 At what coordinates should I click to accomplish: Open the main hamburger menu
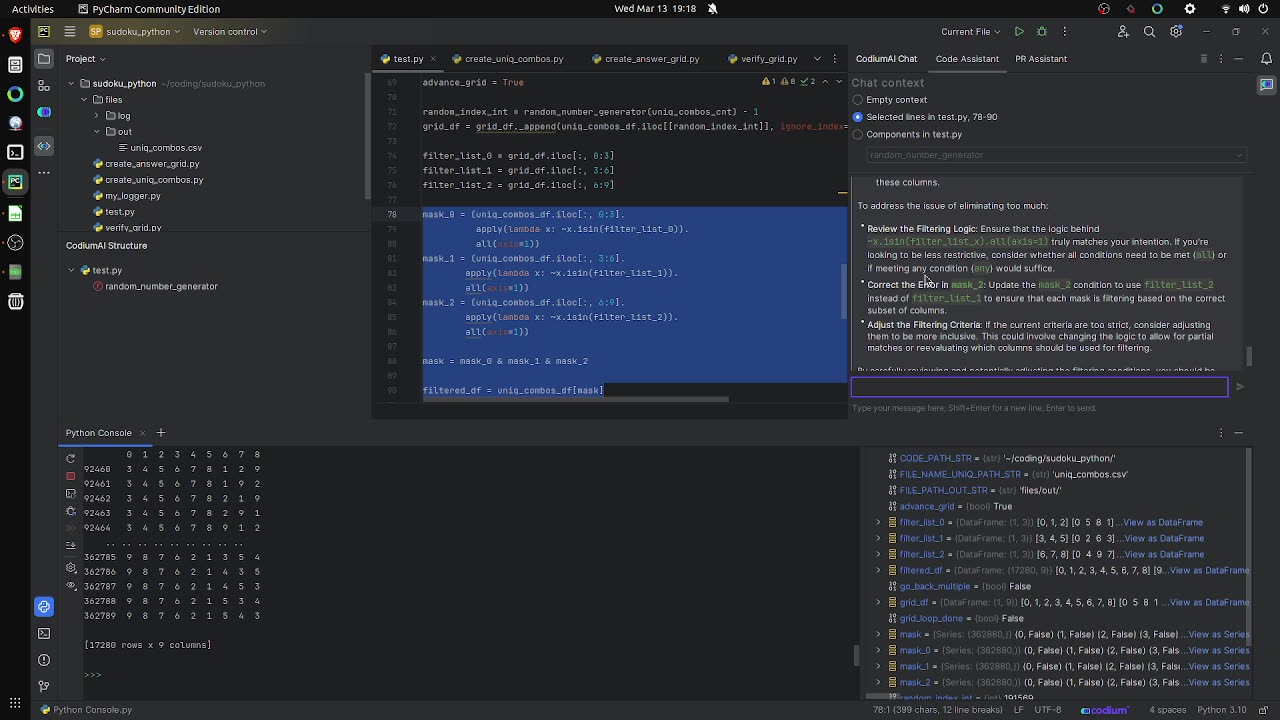click(70, 32)
